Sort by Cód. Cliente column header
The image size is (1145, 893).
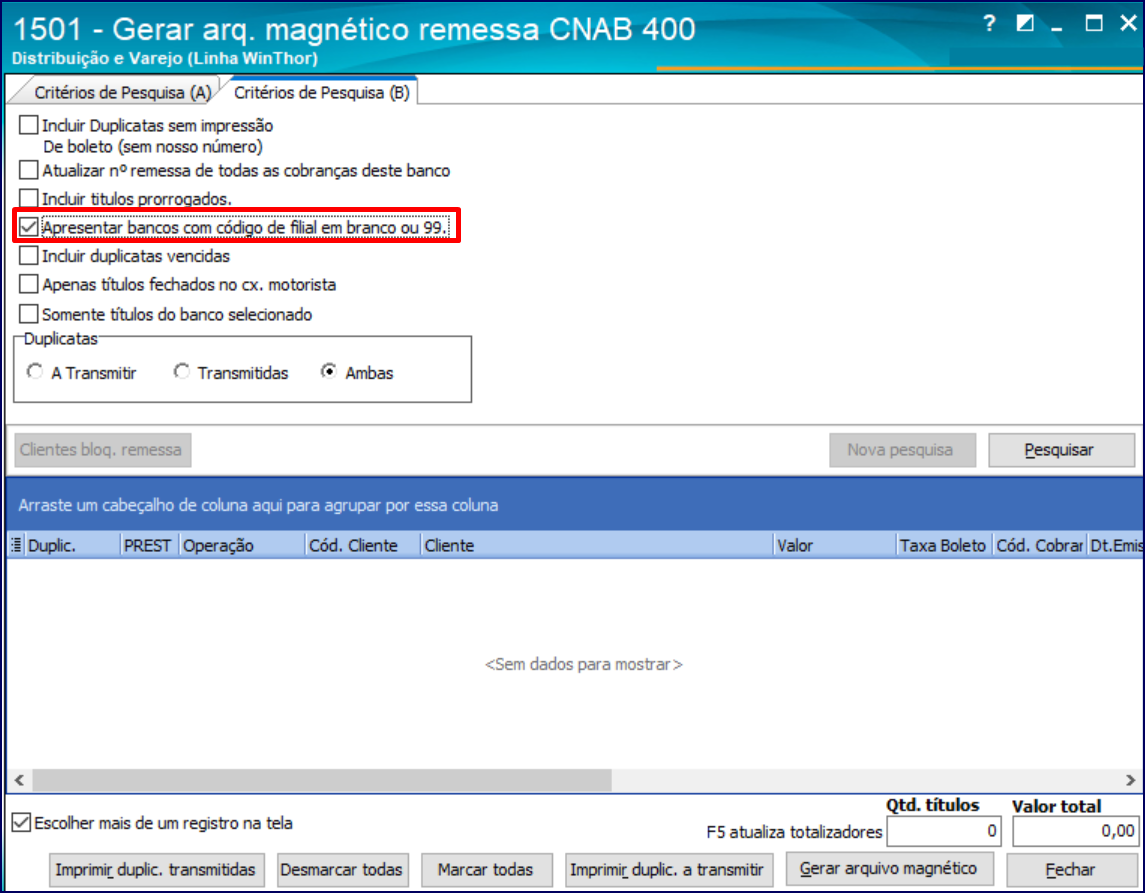(363, 545)
